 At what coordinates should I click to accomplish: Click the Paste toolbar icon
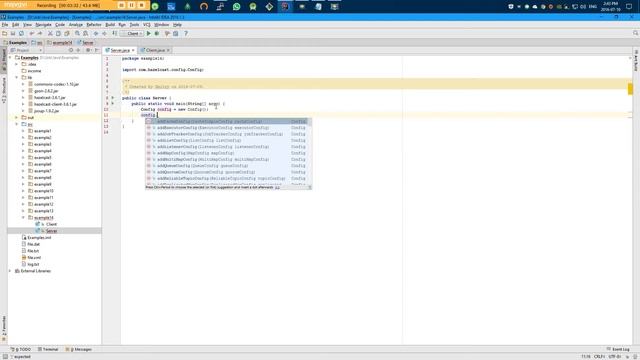tap(67, 33)
